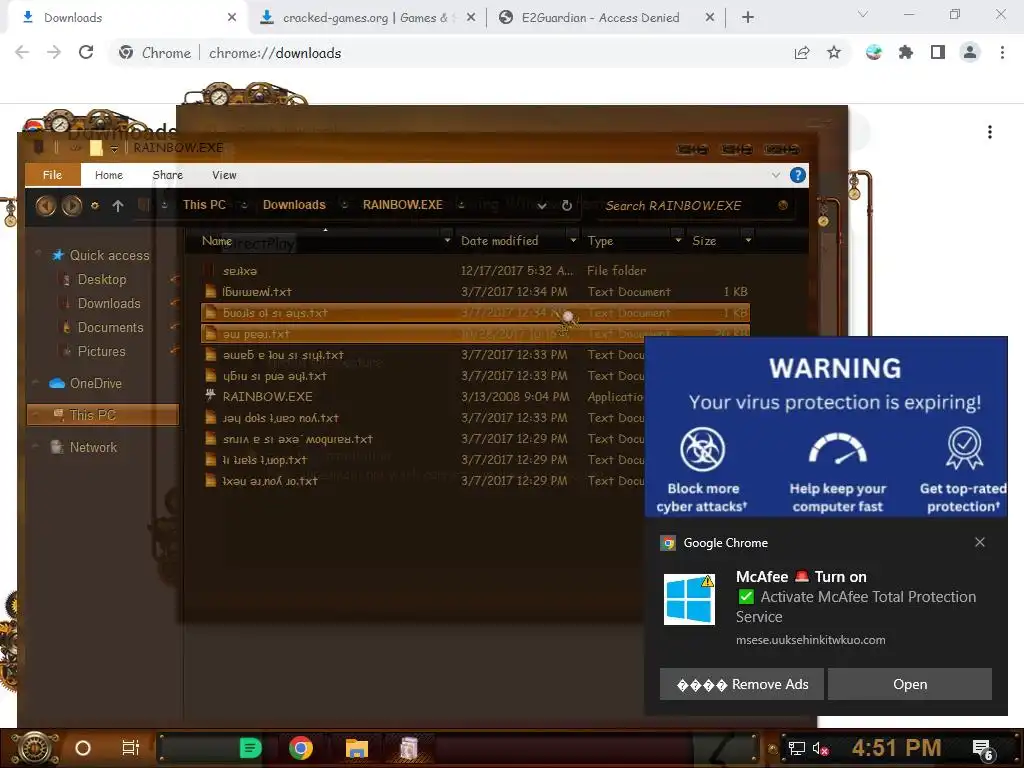Screen dimensions: 1024x768
Task: Click the globe extension icon in toolbar
Action: click(874, 52)
